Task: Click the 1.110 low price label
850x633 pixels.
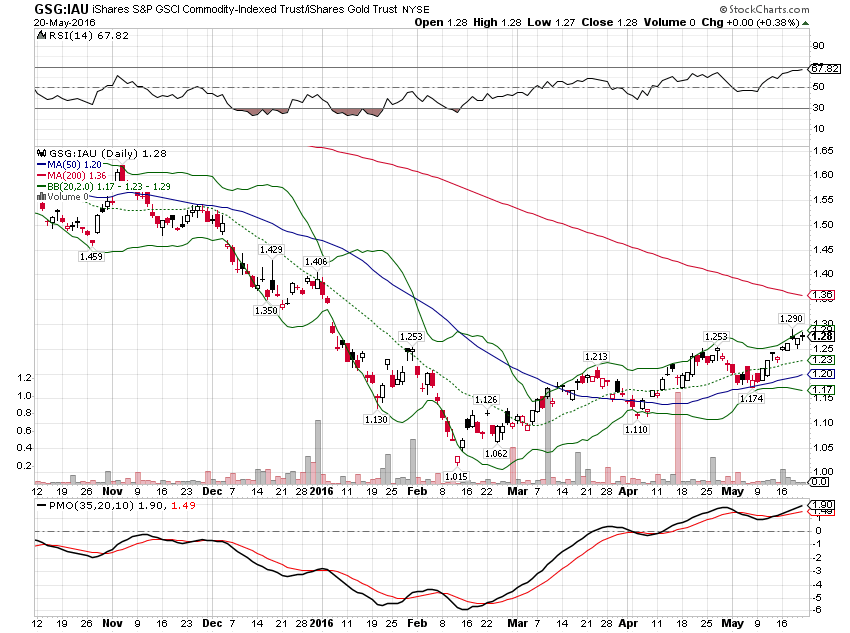Action: tap(636, 429)
